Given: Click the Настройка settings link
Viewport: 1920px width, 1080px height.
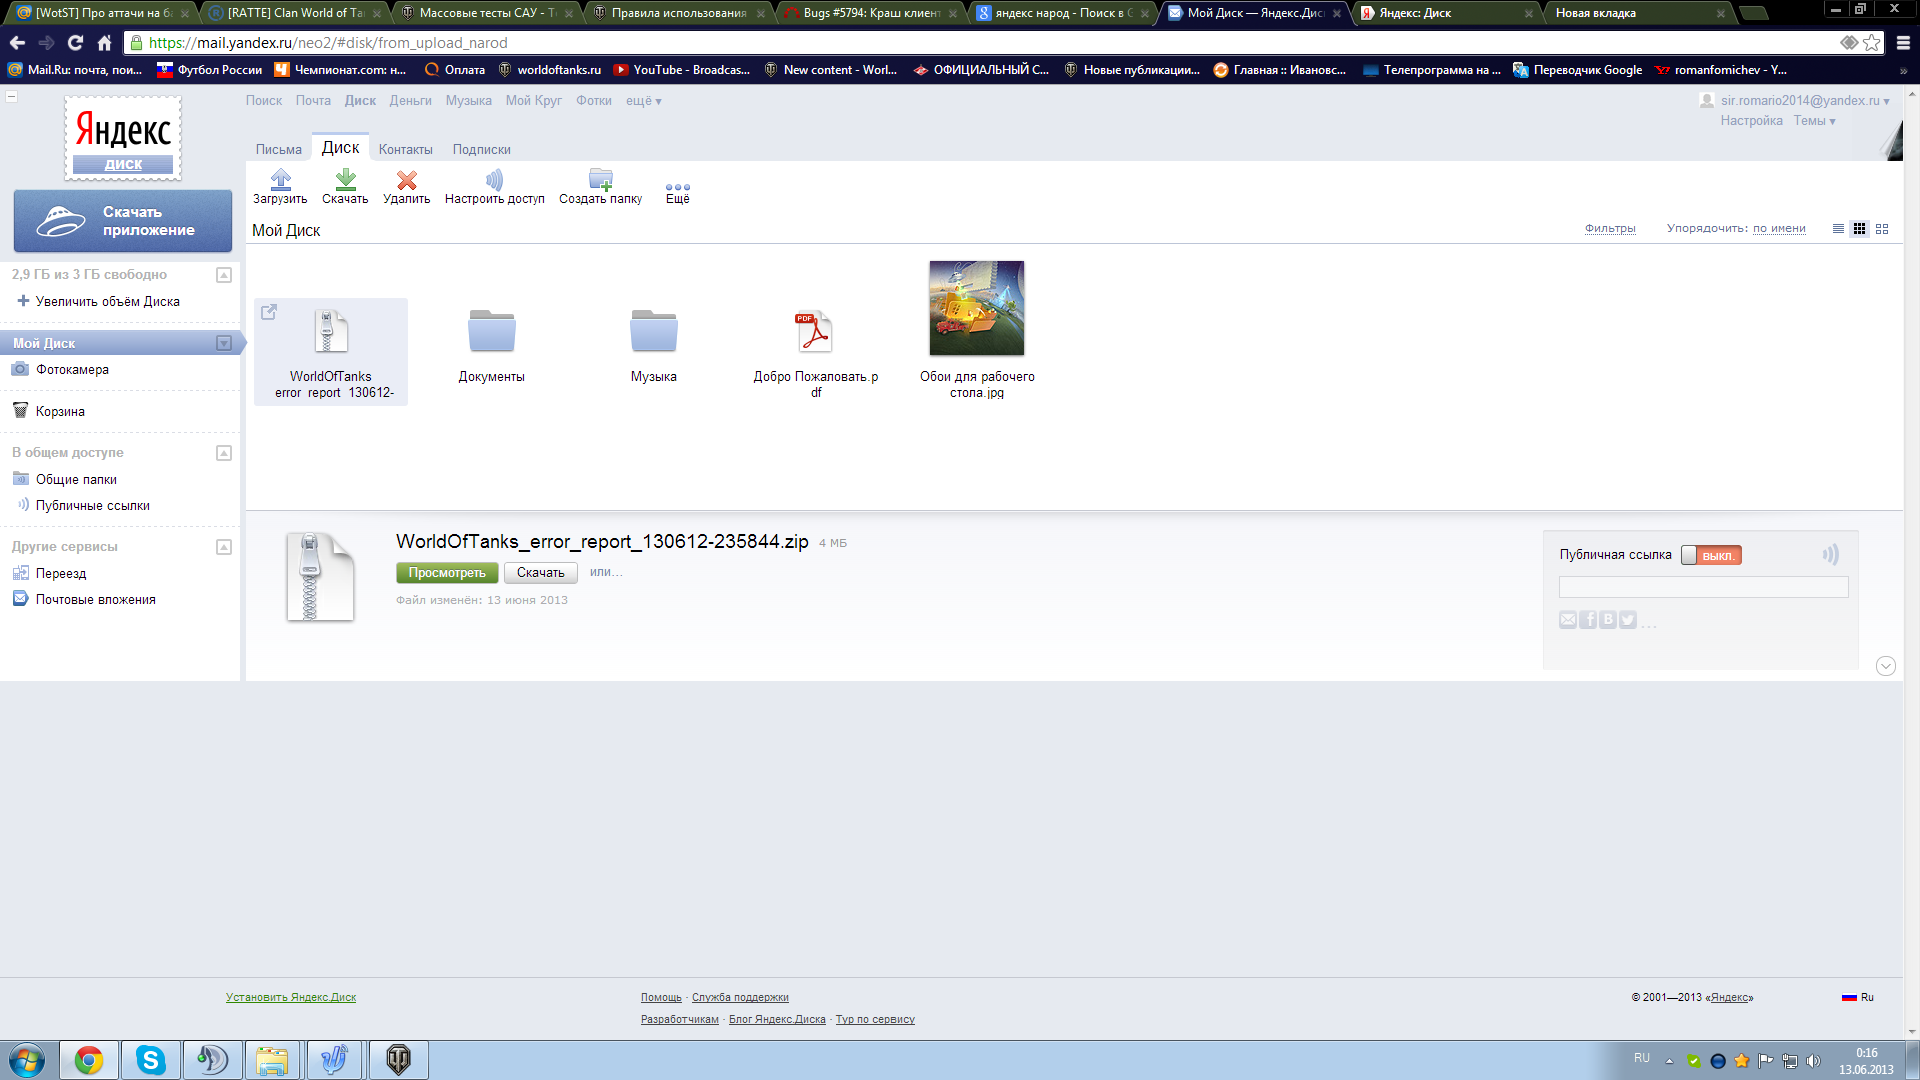Looking at the screenshot, I should tap(1751, 121).
